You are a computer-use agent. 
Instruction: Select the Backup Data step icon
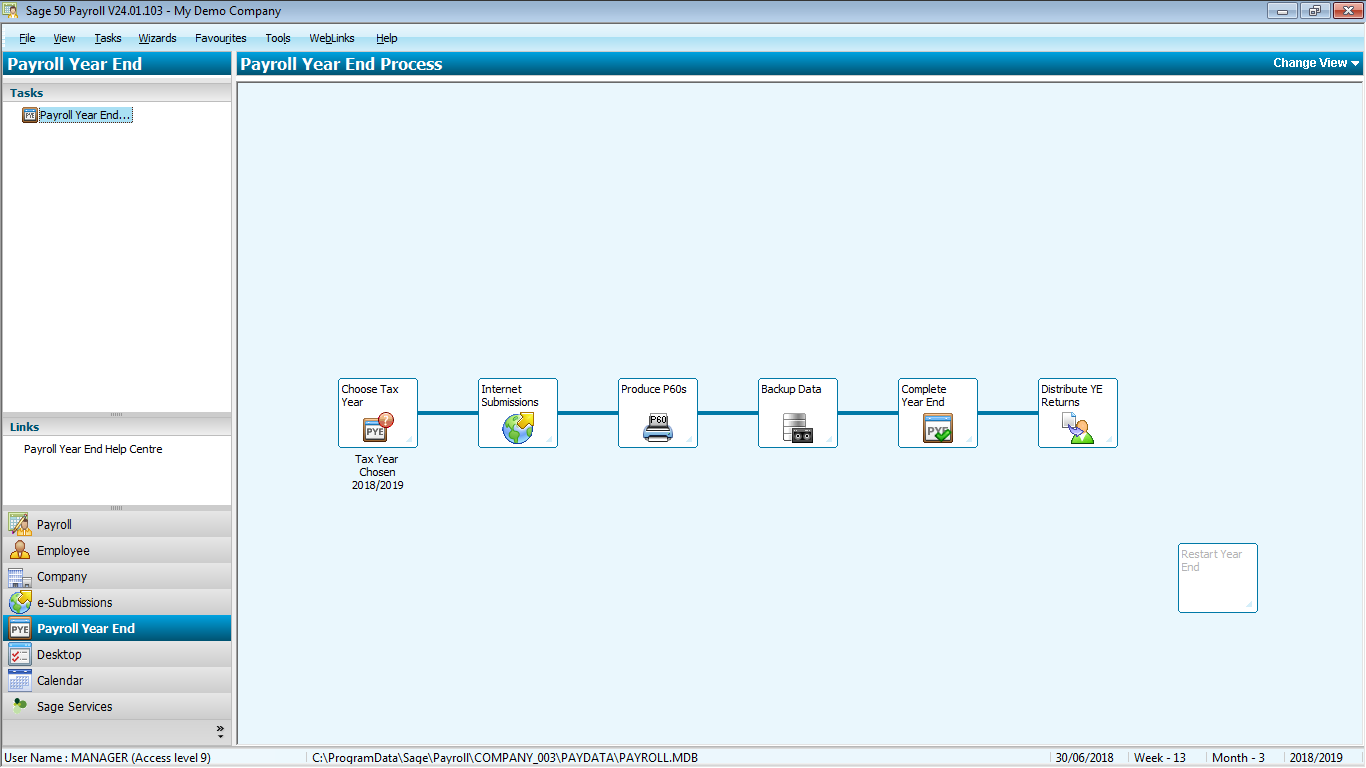(798, 428)
